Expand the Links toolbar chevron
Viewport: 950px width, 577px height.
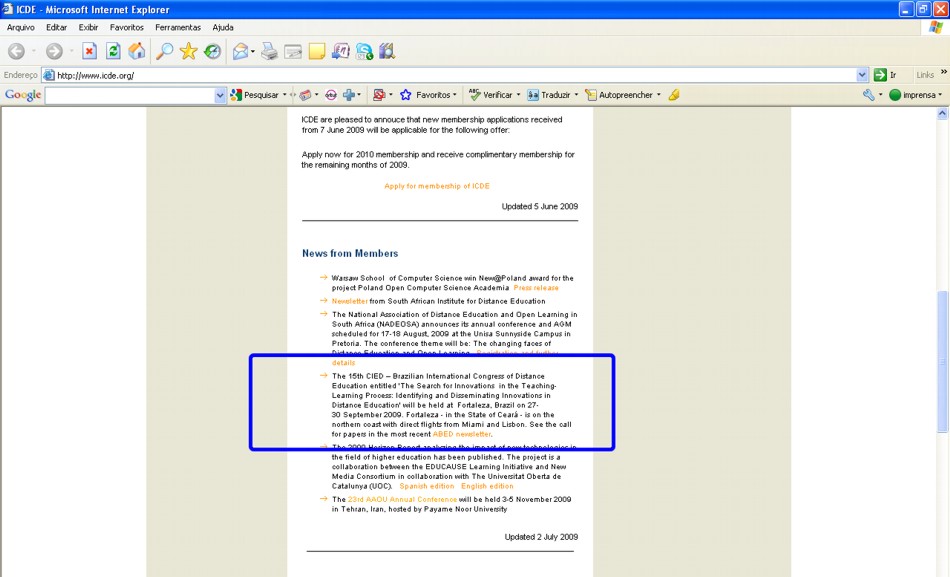click(x=943, y=72)
